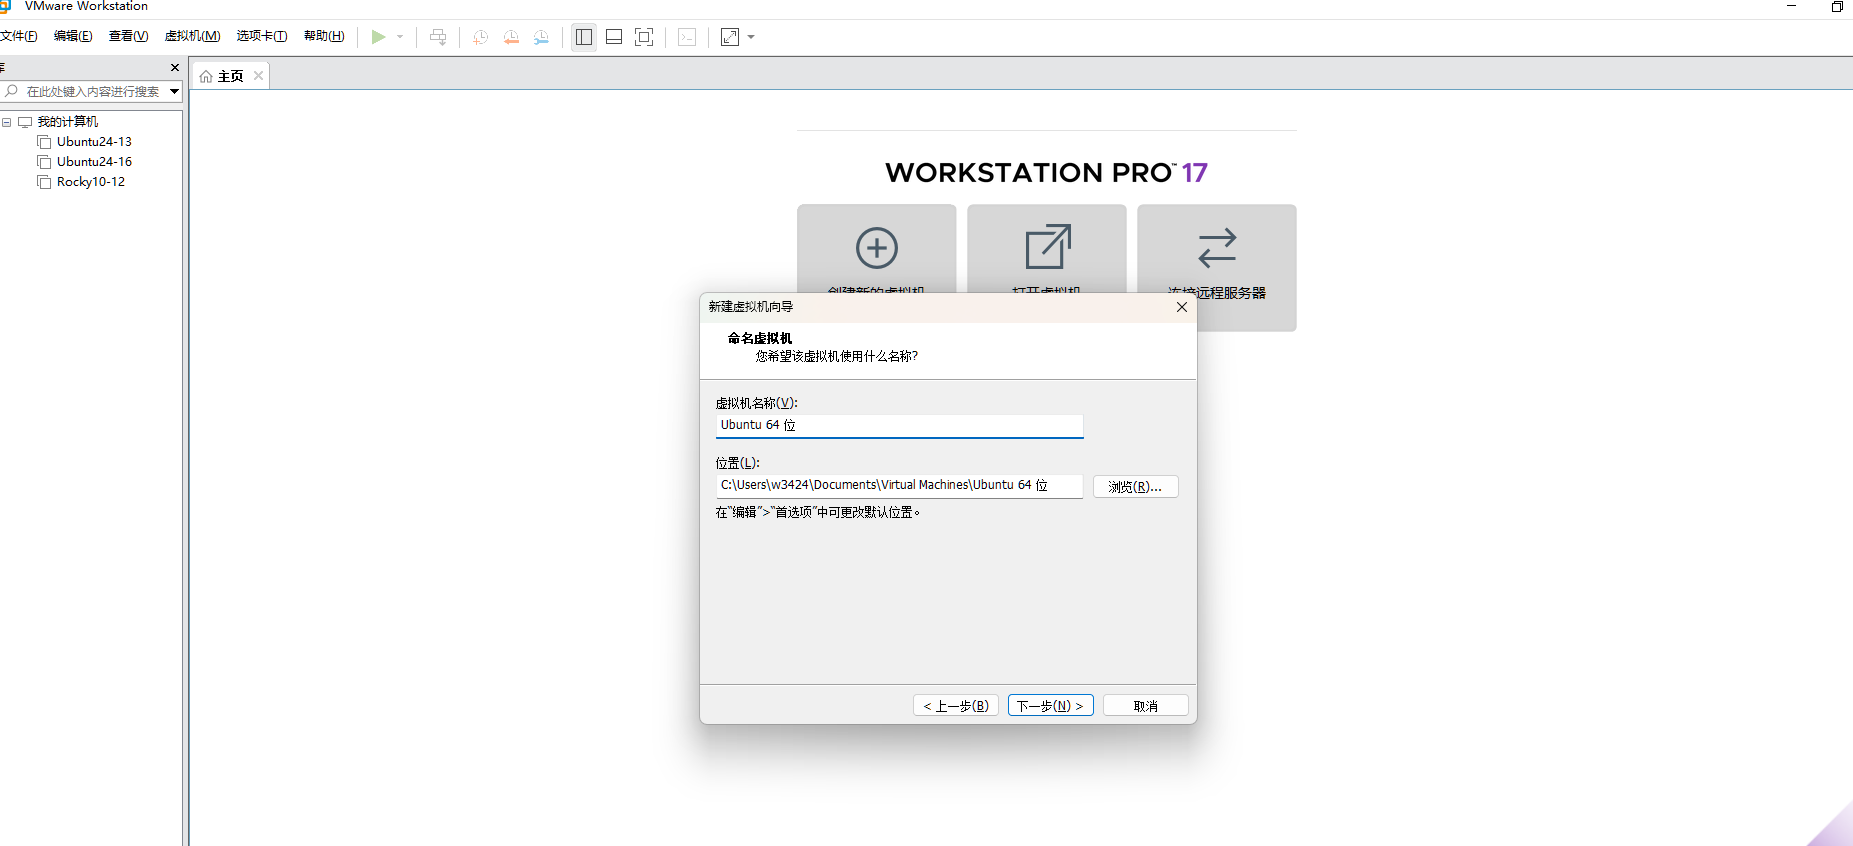The height and width of the screenshot is (846, 1853).
Task: Open the snapshot manager icon
Action: [x=541, y=37]
